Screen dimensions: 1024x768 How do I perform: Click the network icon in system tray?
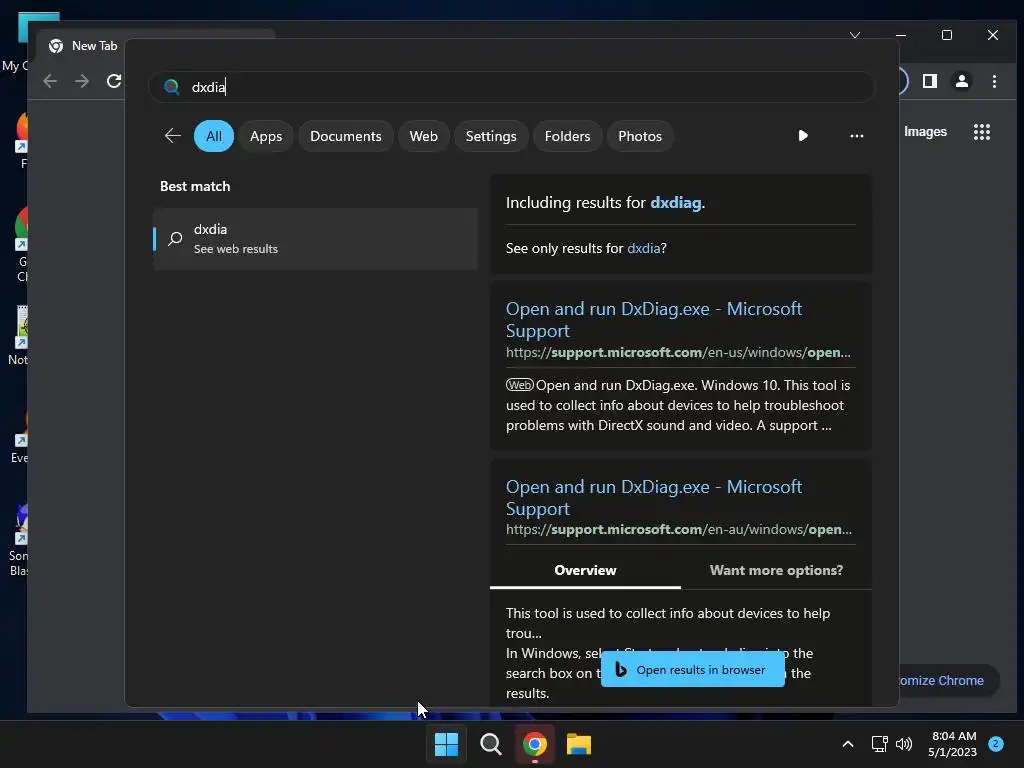(x=880, y=744)
